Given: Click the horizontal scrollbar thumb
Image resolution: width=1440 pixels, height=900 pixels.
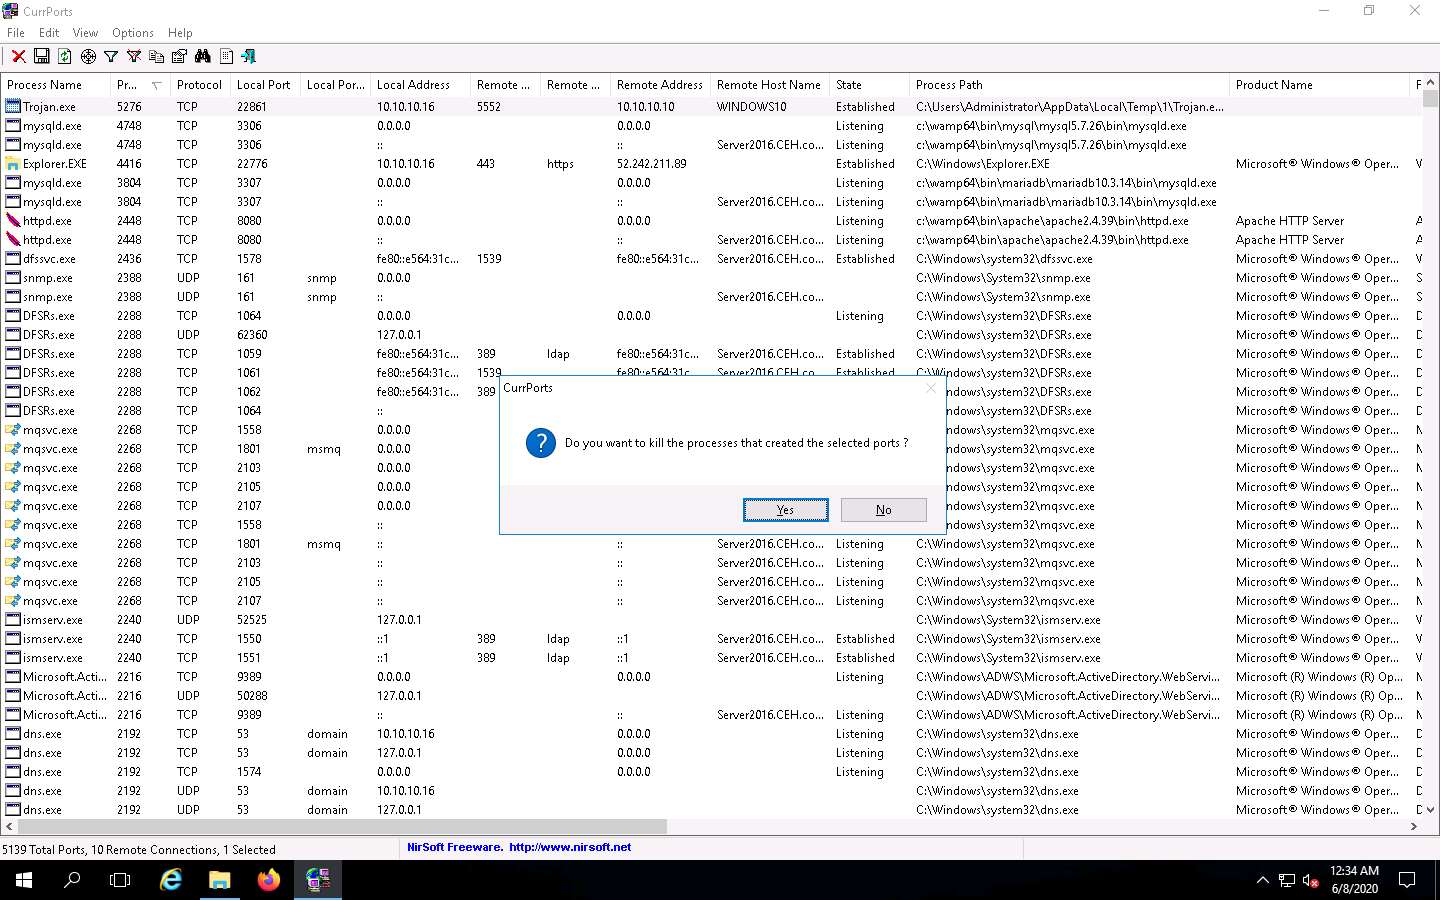Looking at the screenshot, I should click(x=341, y=826).
